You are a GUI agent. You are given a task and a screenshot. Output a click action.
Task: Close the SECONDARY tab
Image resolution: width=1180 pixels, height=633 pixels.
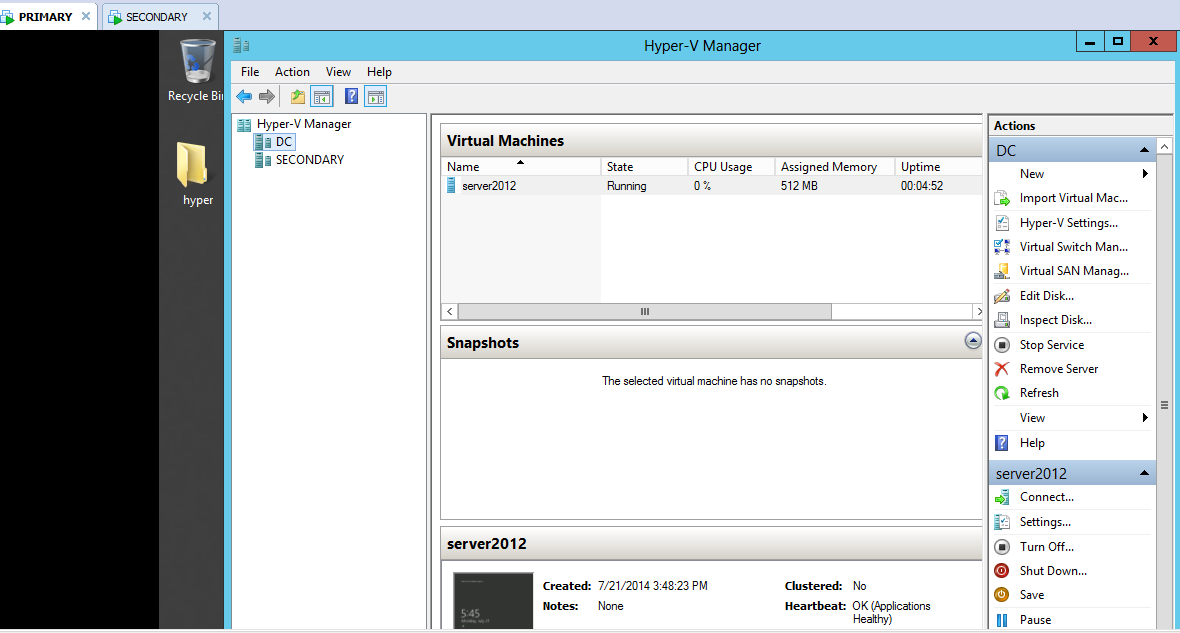point(207,16)
